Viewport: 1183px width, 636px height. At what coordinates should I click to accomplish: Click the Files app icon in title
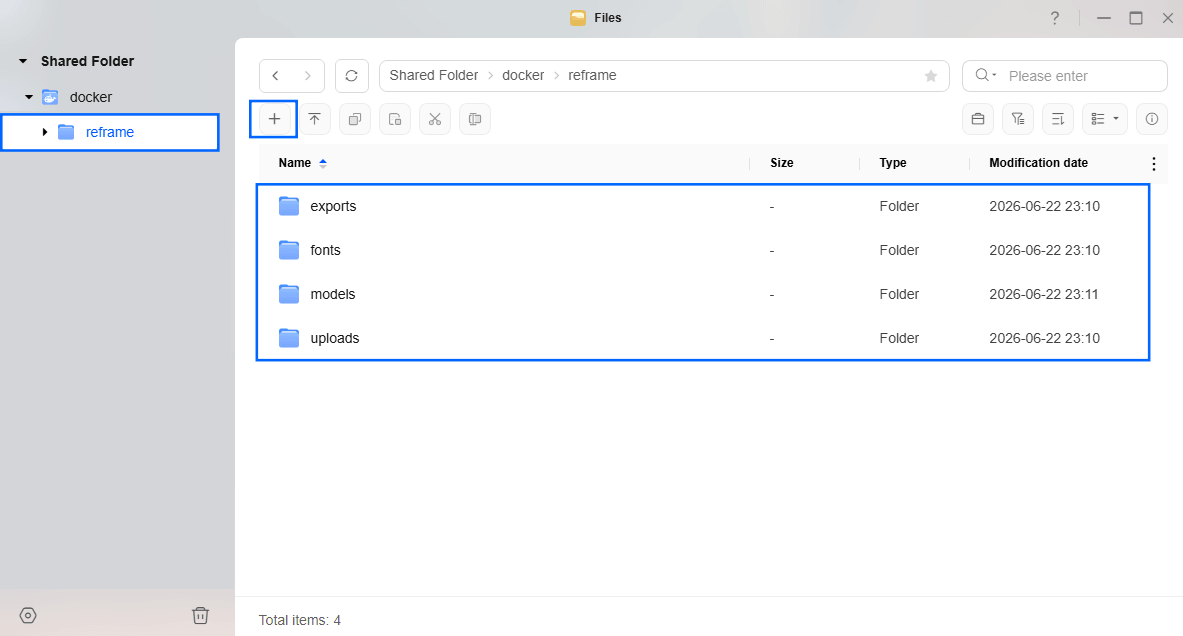click(x=578, y=18)
